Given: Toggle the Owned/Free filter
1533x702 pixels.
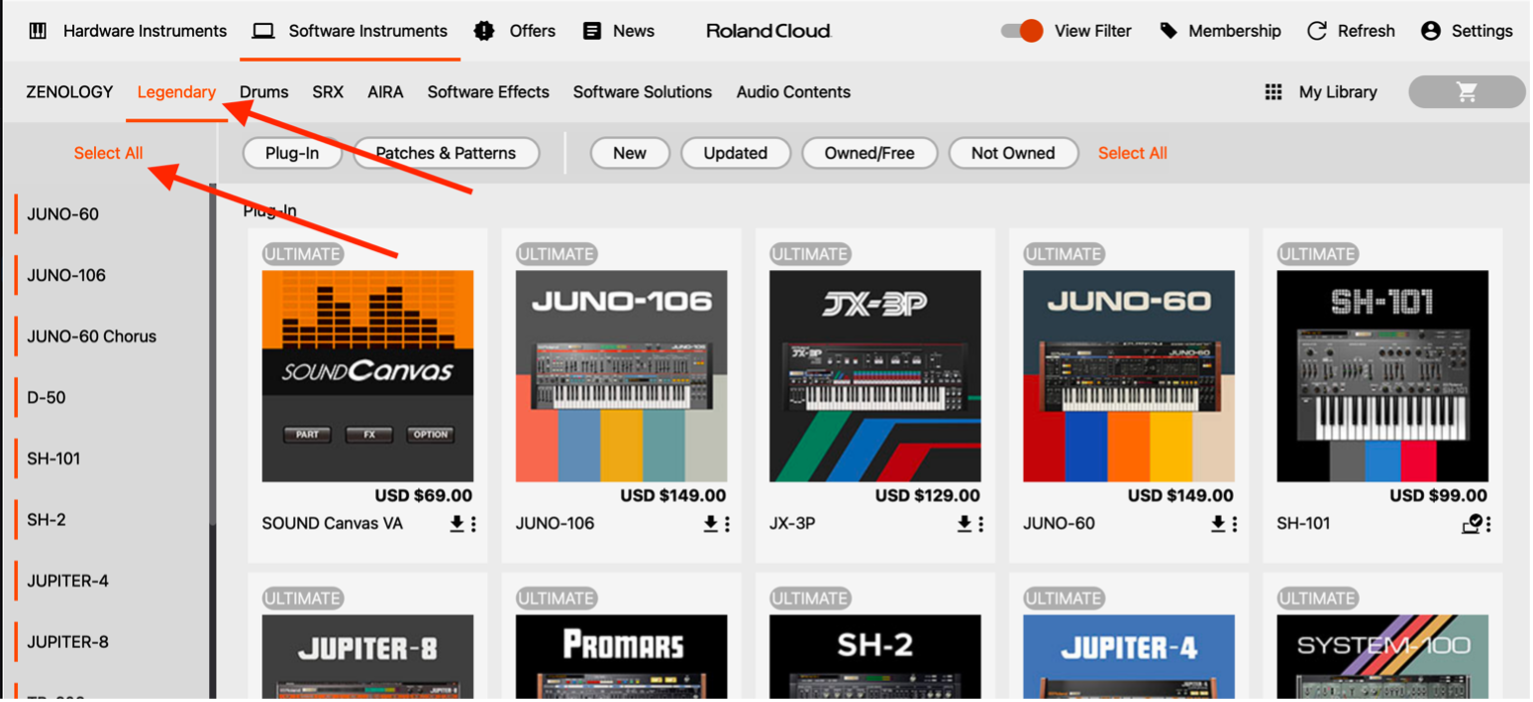Looking at the screenshot, I should [x=869, y=153].
